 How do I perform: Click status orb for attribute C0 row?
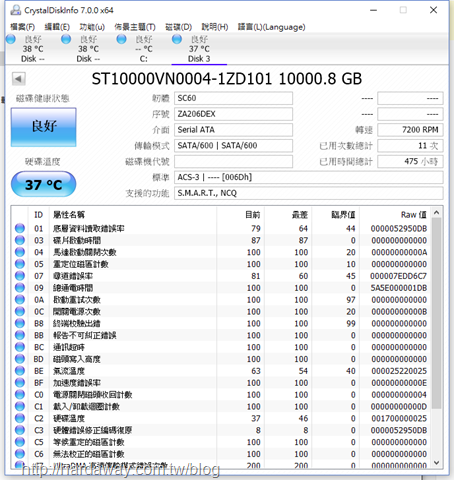[x=20, y=395]
